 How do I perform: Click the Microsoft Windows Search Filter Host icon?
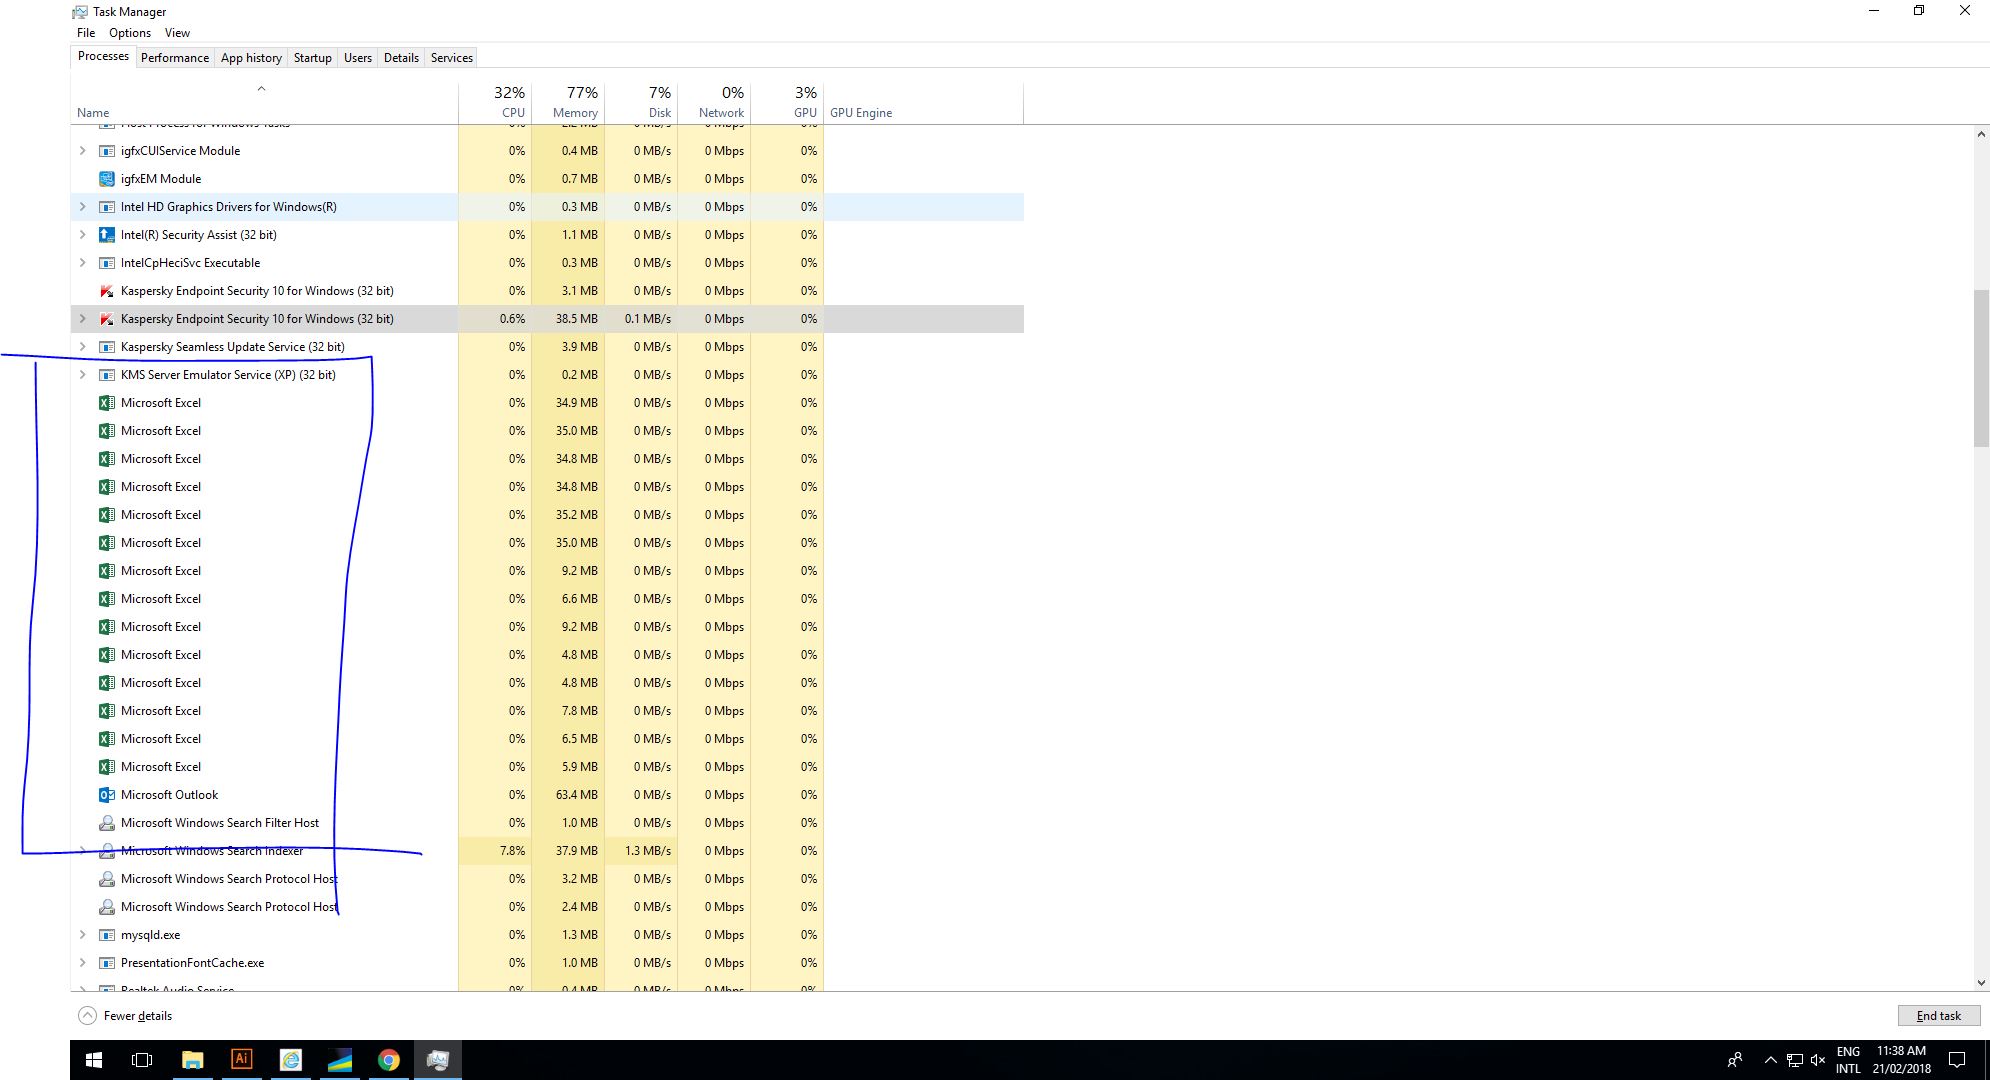(x=106, y=823)
